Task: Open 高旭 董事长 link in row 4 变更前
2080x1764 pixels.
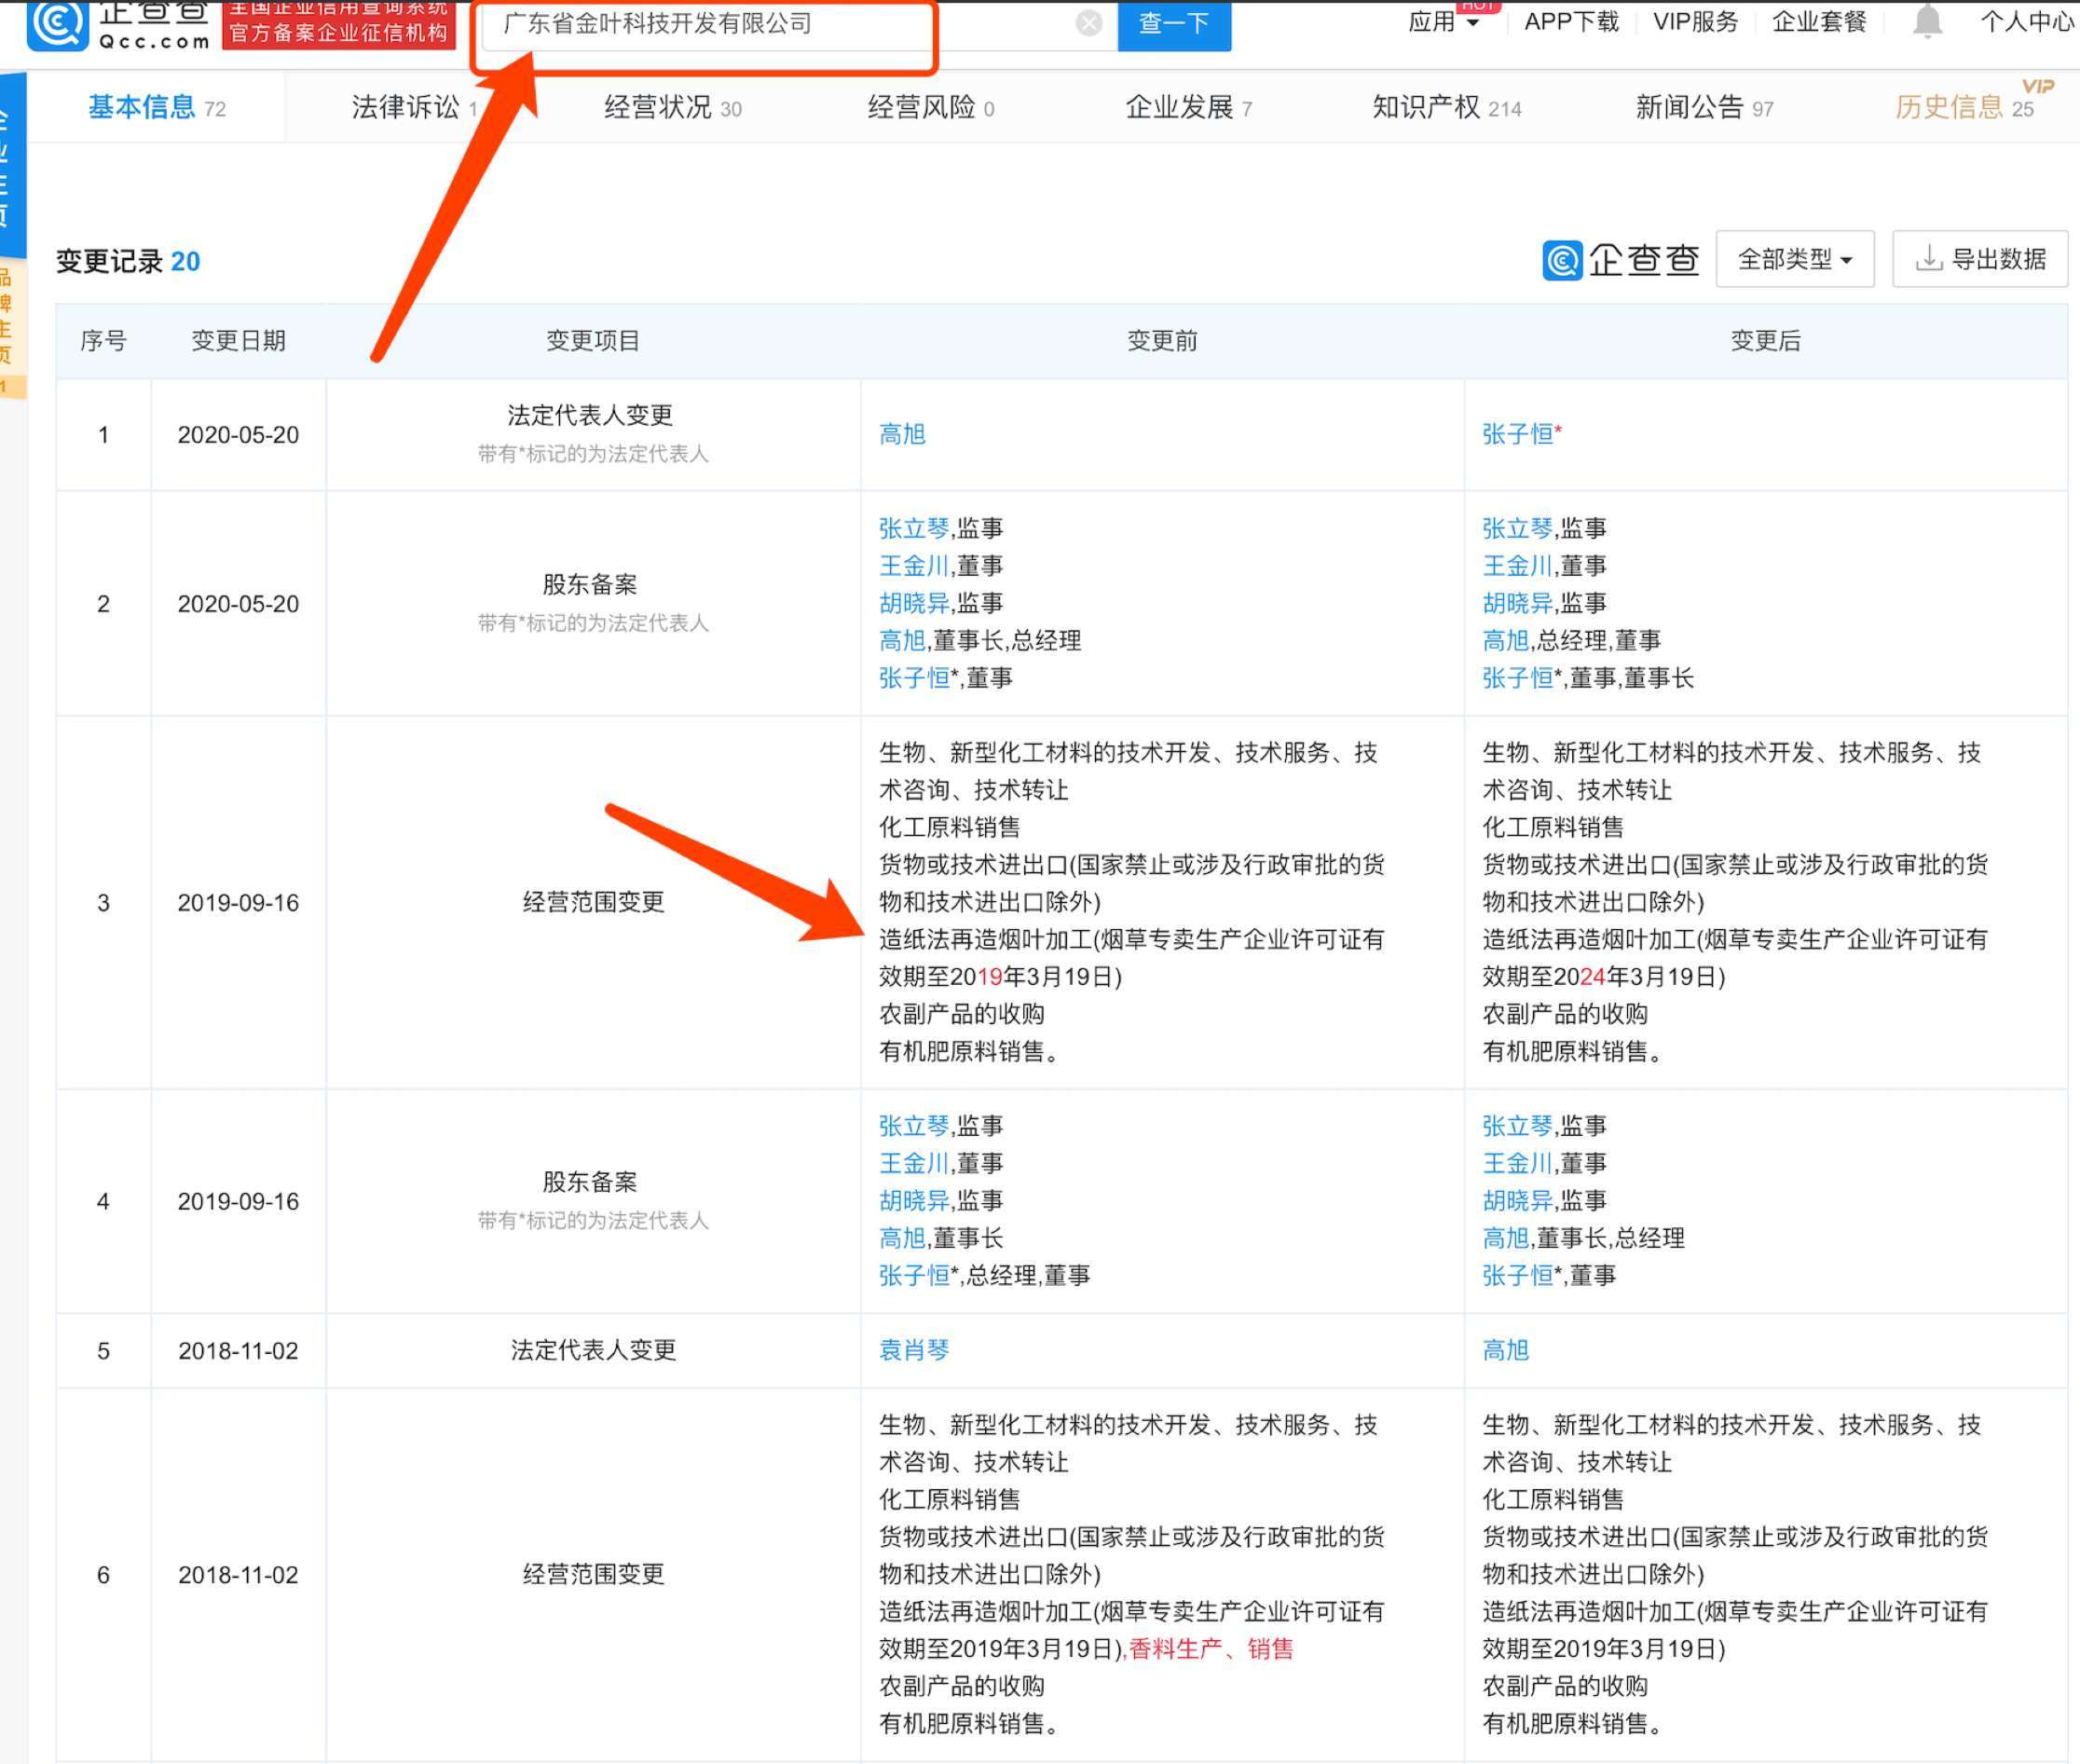Action: tap(902, 1238)
